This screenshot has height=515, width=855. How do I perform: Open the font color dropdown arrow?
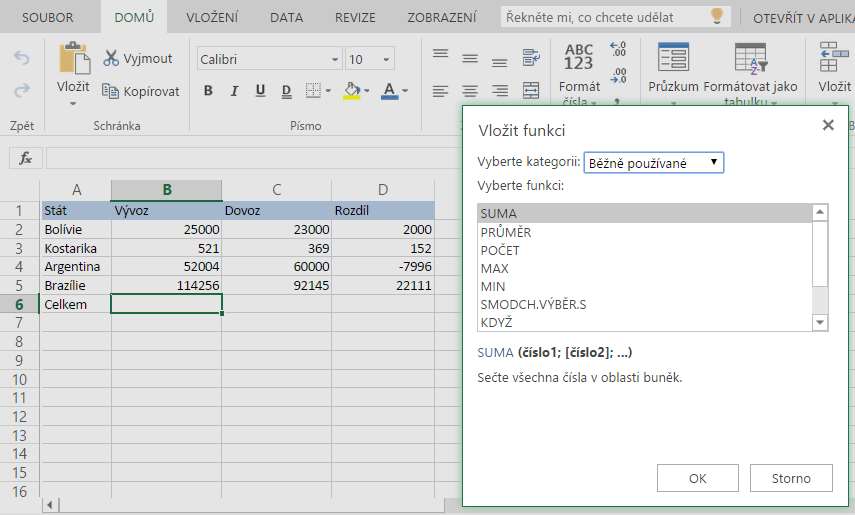coord(405,91)
